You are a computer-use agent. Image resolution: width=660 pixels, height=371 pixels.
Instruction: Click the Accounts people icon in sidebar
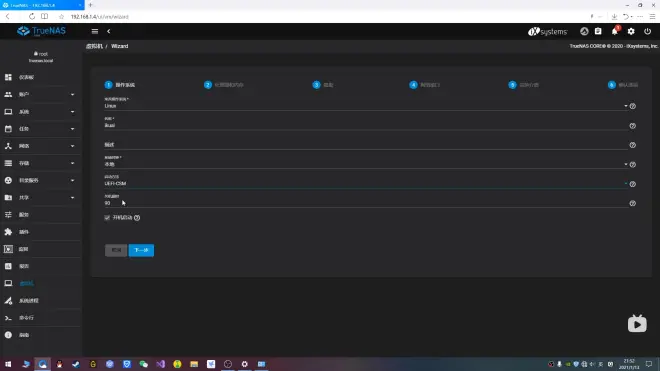[8, 94]
